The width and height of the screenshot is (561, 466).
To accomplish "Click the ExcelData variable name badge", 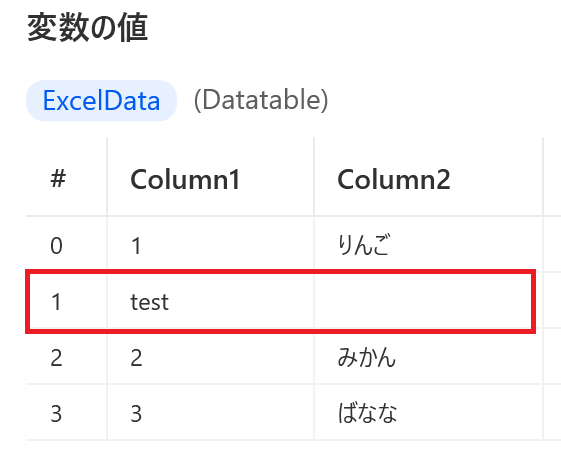I will click(x=101, y=101).
